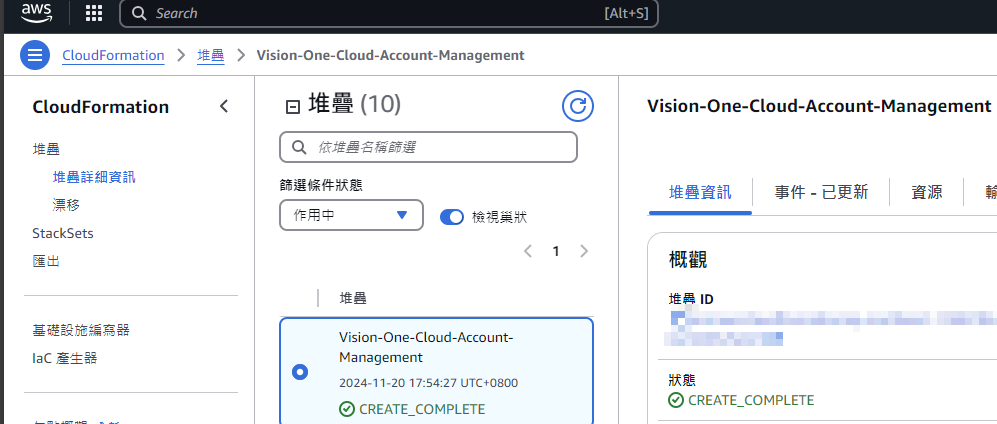Open 基礎設施編寫器 in the sidebar
Screen dimensions: 997x424
81,330
